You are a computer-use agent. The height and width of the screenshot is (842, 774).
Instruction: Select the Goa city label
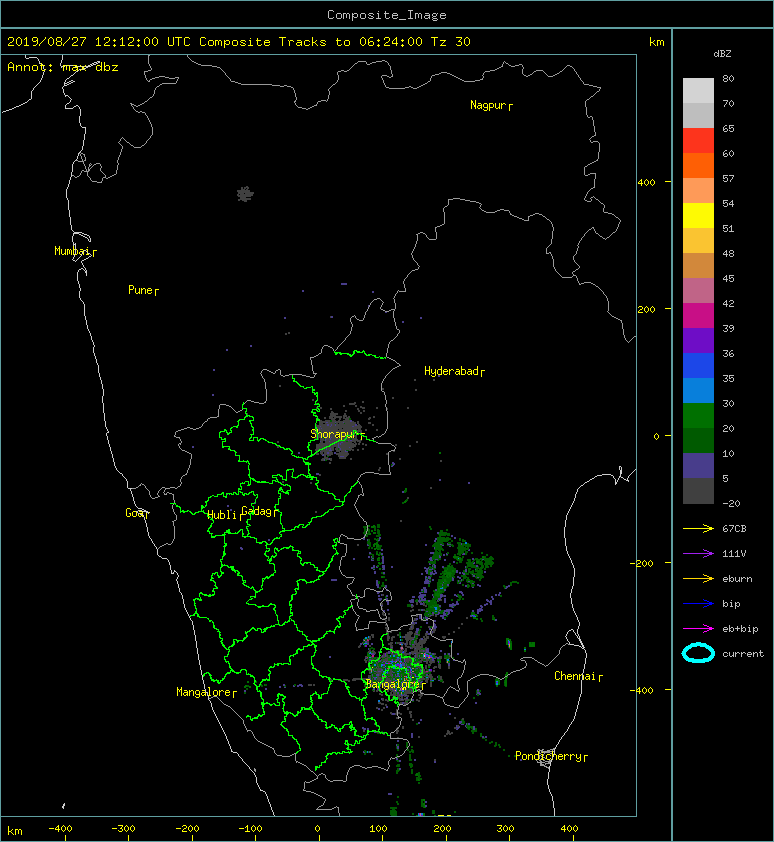click(137, 513)
